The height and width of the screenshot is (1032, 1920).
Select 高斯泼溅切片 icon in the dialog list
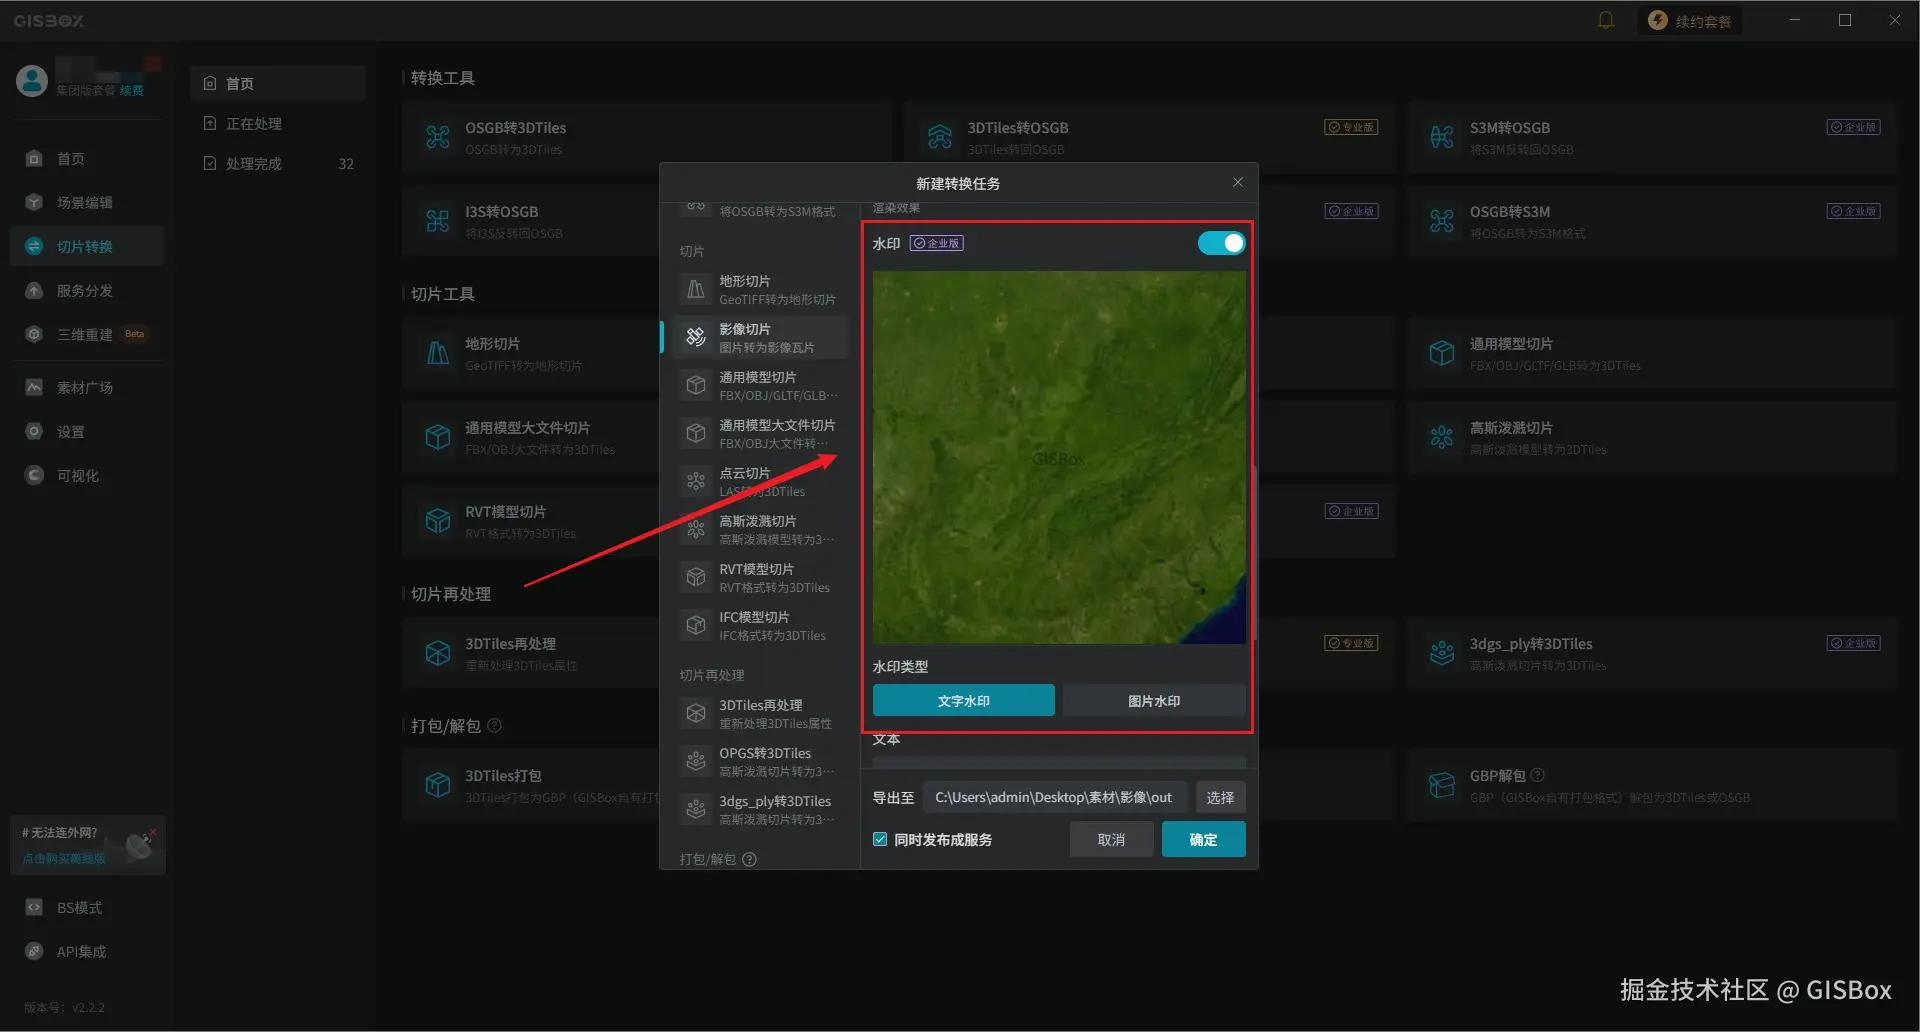(x=696, y=530)
